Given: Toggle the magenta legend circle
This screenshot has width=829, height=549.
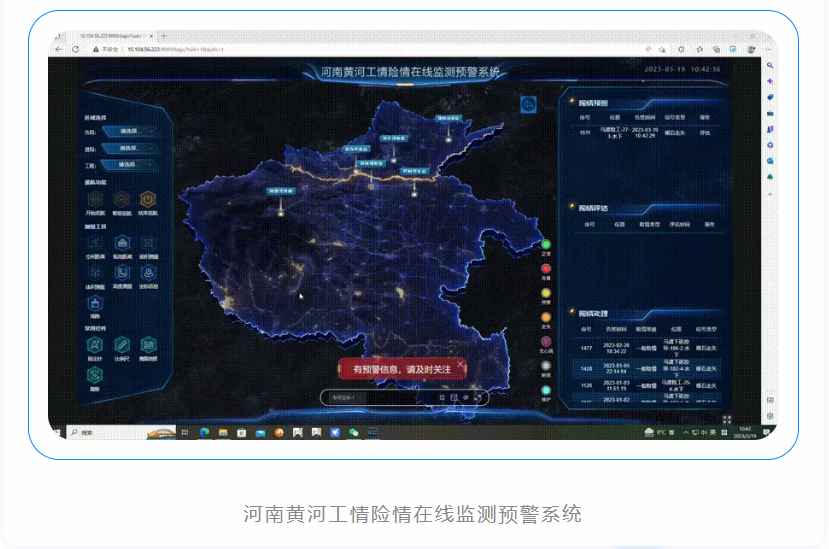Looking at the screenshot, I should pyautogui.click(x=546, y=342).
